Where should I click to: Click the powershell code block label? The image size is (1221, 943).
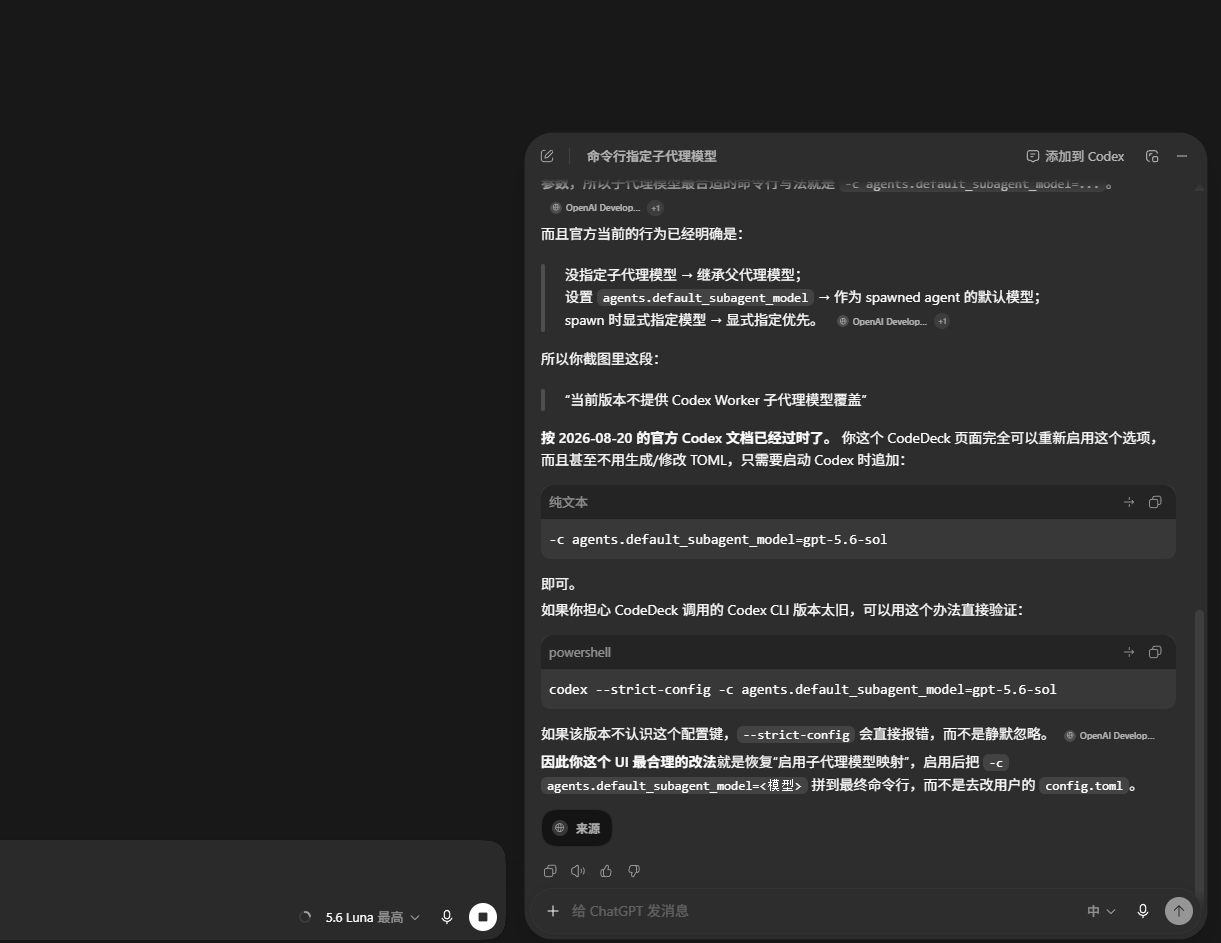pyautogui.click(x=580, y=652)
